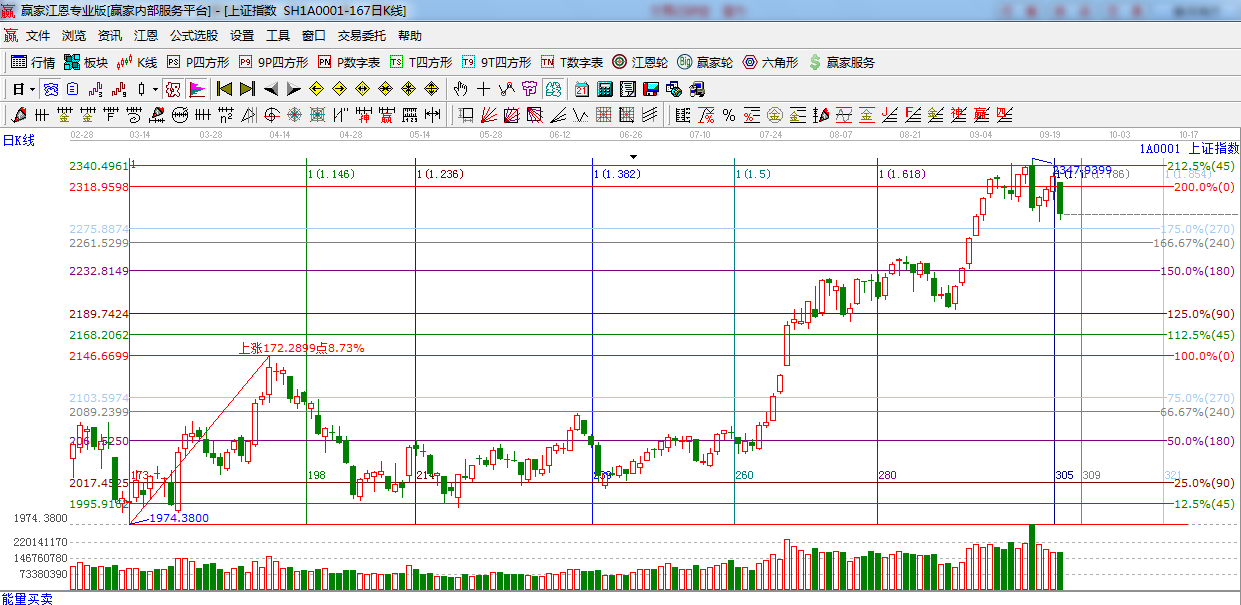Click the crosshair cursor tool

(x=484, y=89)
